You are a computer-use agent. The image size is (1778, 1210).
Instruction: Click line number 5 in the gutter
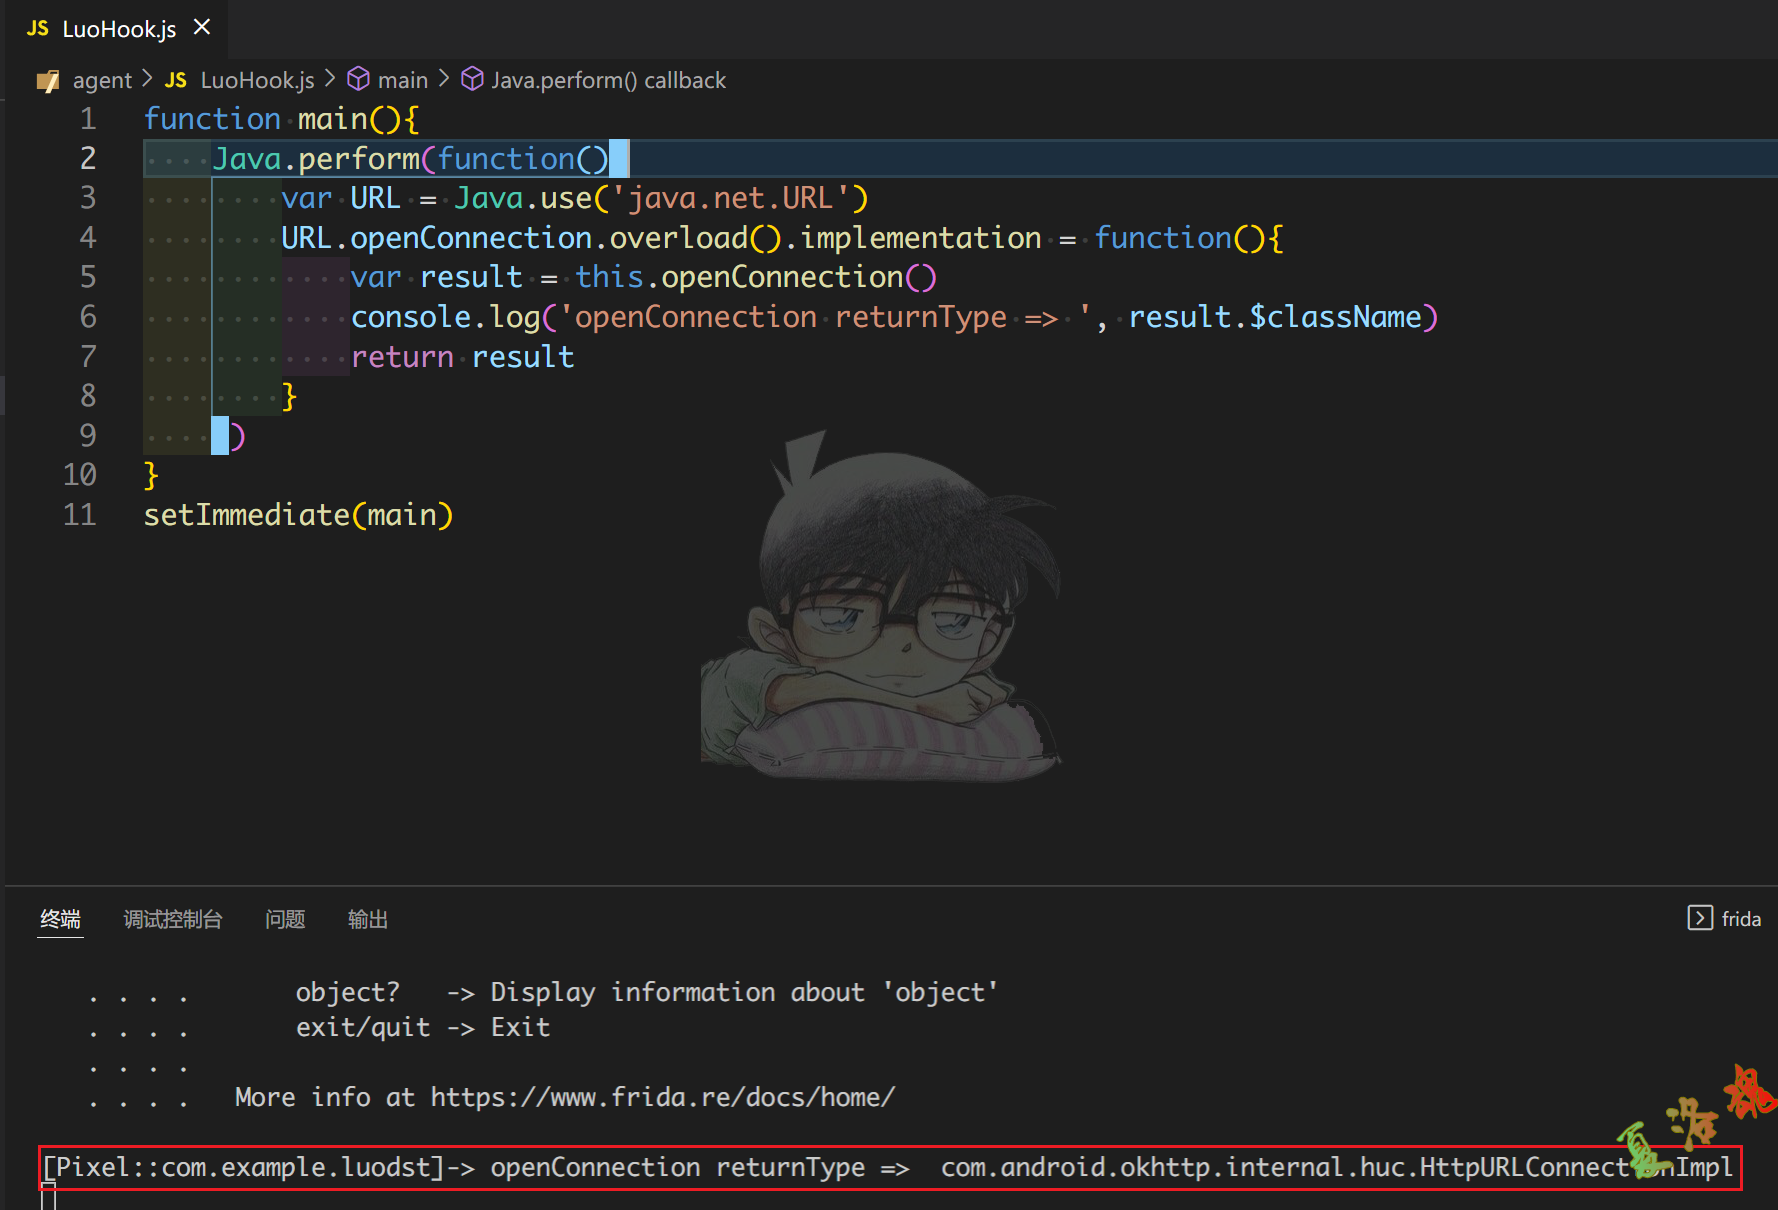(x=88, y=277)
